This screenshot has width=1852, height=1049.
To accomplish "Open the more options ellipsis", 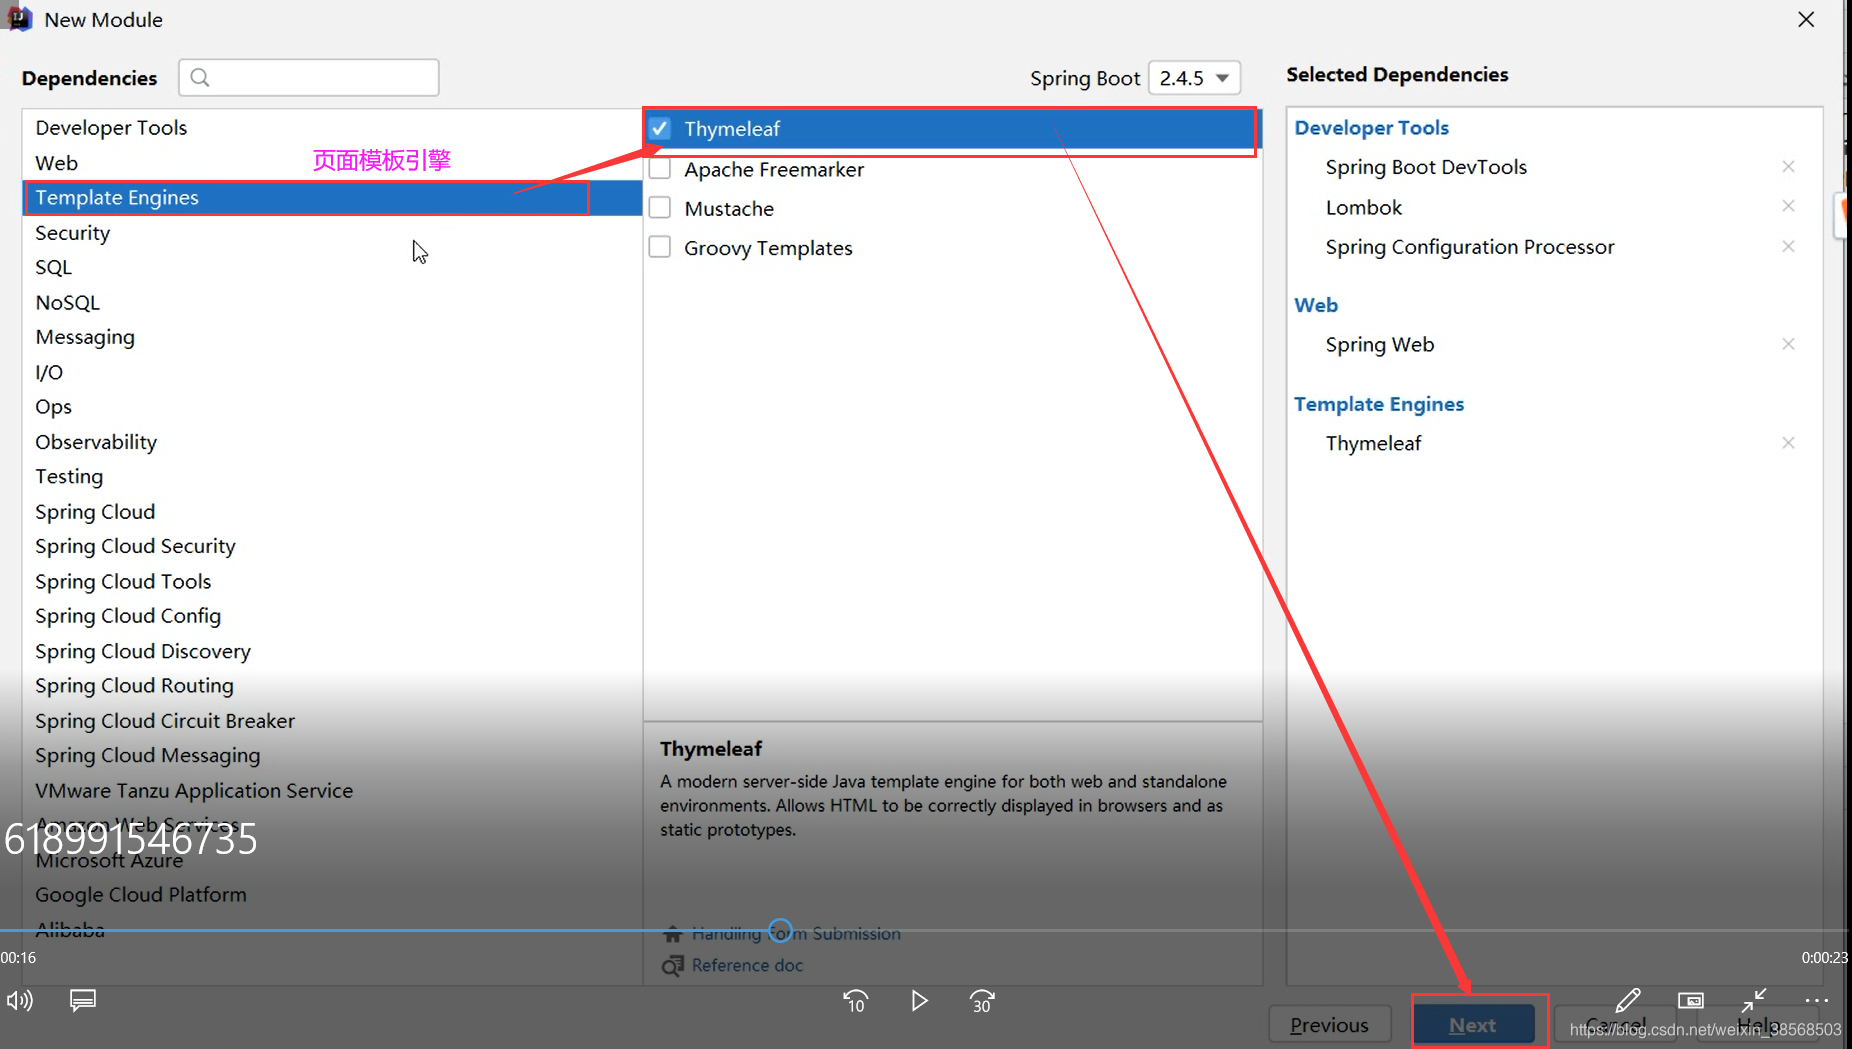I will (1817, 1000).
